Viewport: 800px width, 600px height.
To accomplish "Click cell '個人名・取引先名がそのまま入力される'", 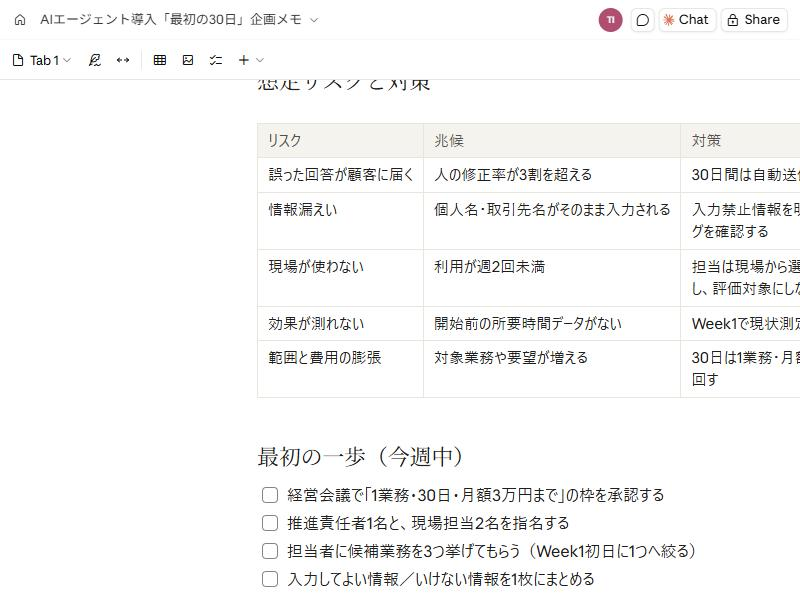I will pos(552,221).
